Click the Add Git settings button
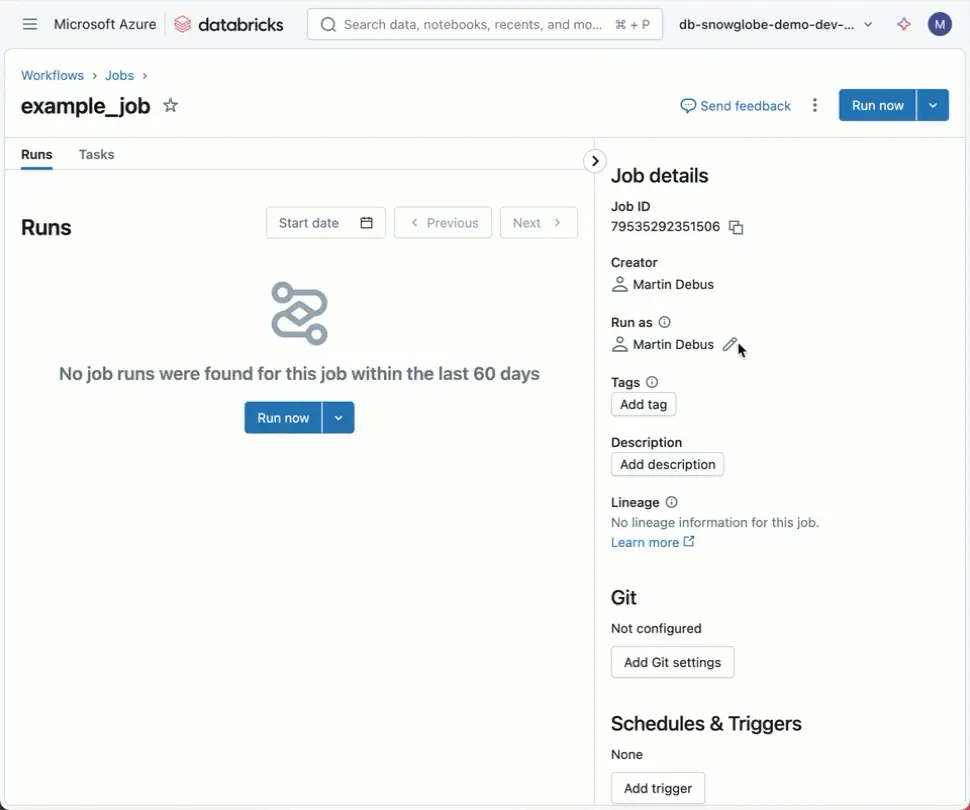The height and width of the screenshot is (810, 970). point(672,662)
